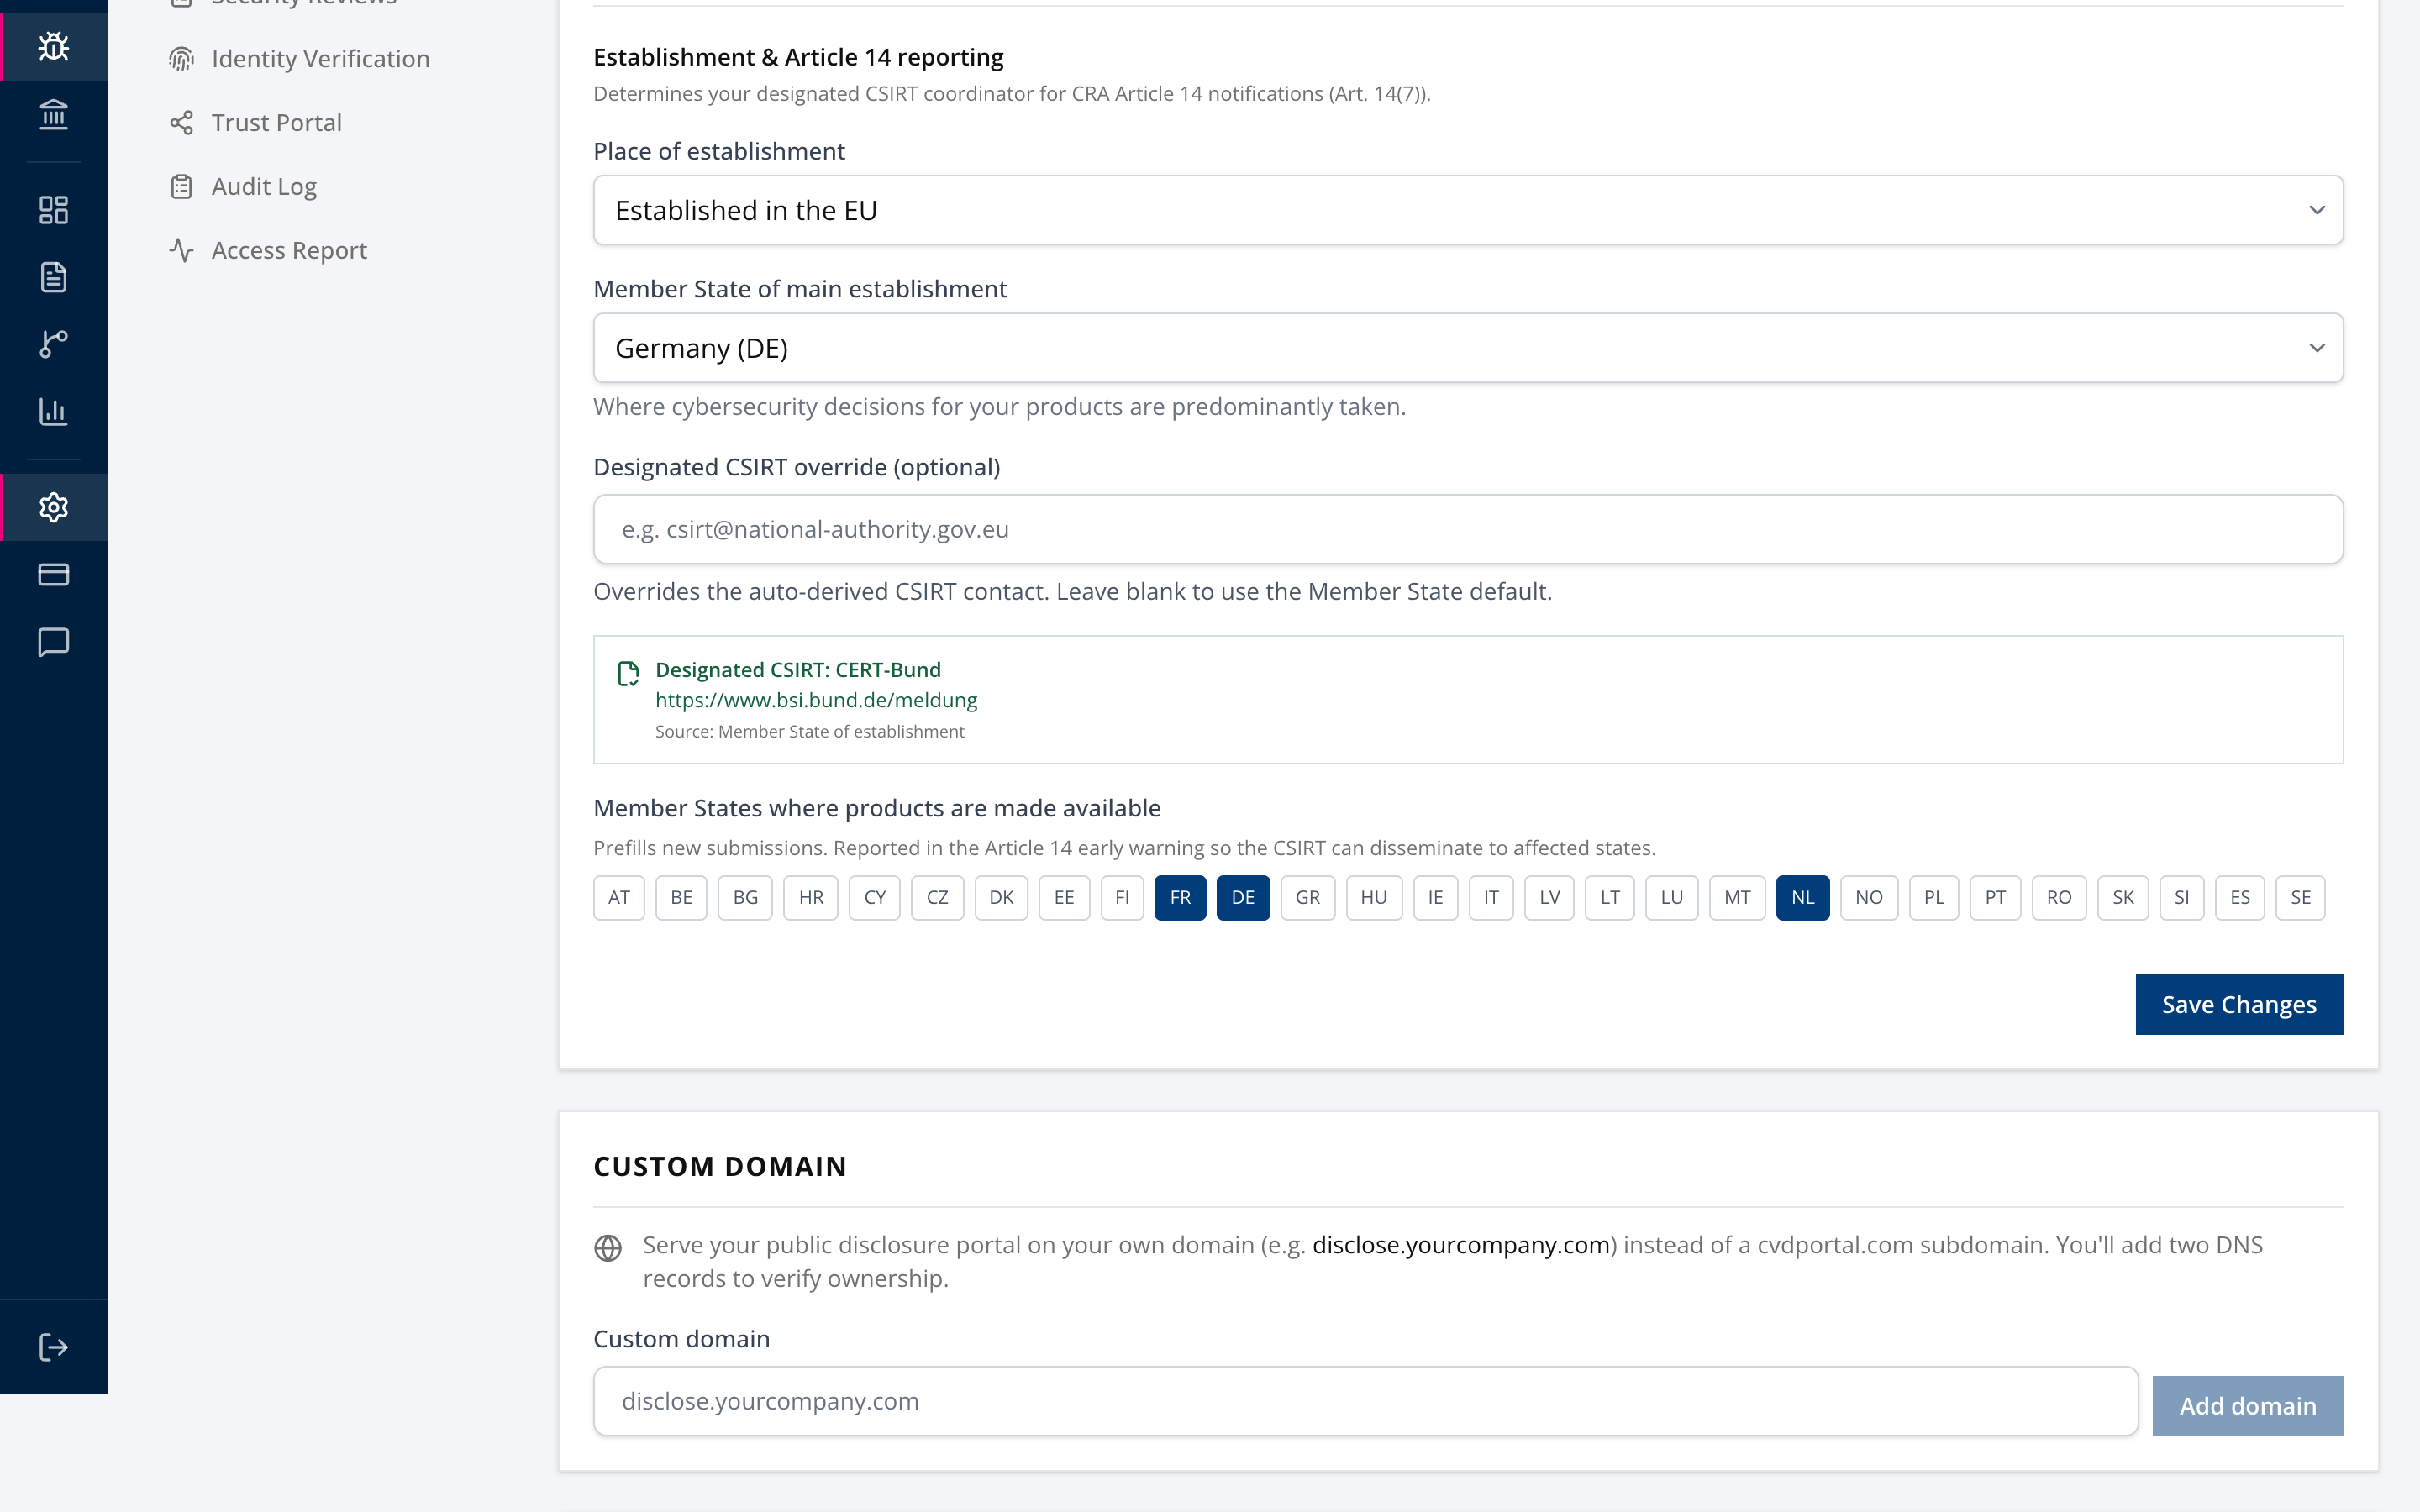The width and height of the screenshot is (2420, 1512).
Task: Click the disclose.yourcompany.com example text
Action: click(x=1461, y=1245)
